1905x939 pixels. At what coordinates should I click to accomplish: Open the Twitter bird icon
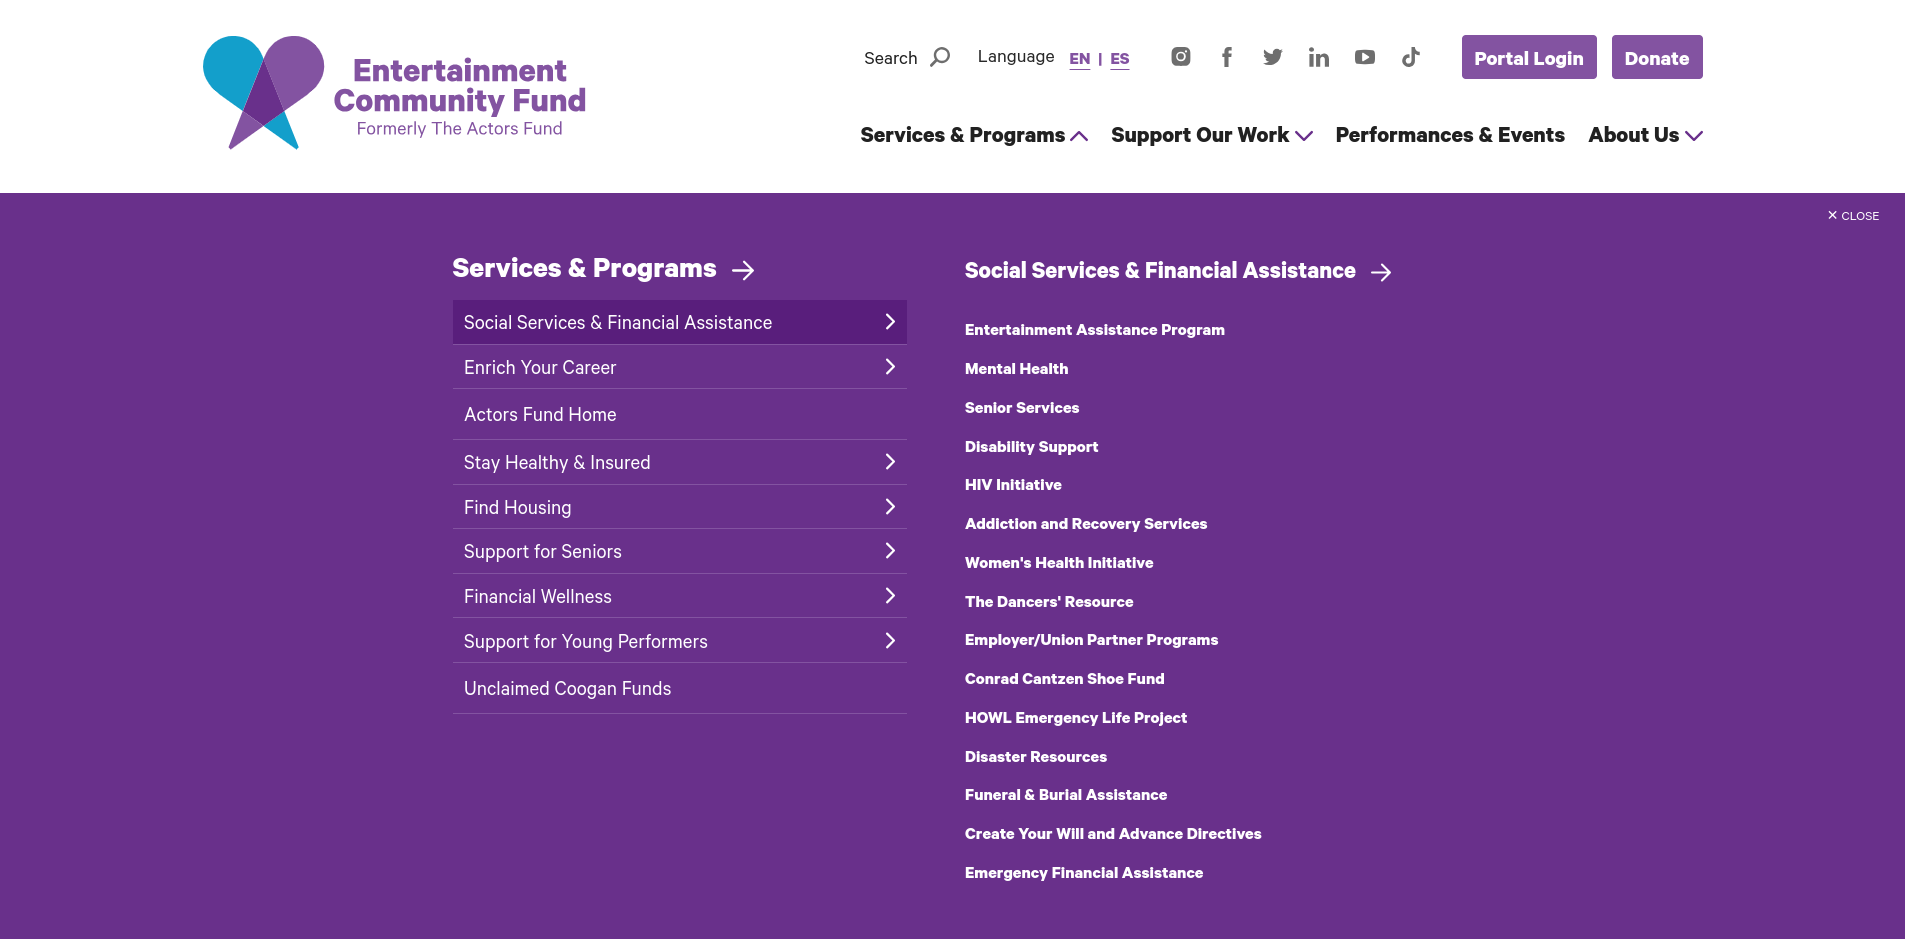coord(1273,57)
